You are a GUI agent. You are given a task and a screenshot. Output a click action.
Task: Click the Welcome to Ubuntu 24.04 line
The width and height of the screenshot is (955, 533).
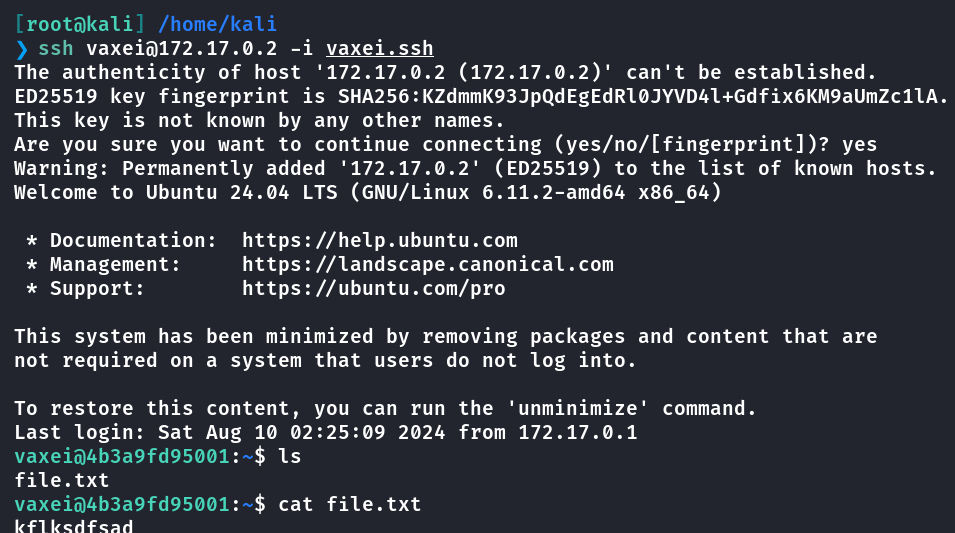(368, 192)
